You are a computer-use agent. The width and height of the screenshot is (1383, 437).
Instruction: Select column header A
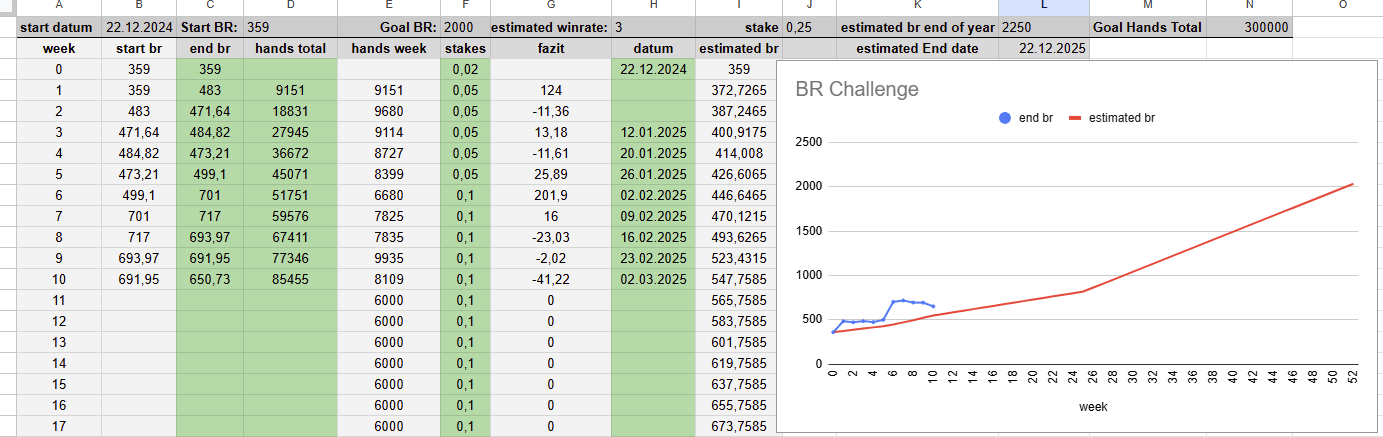coord(58,7)
